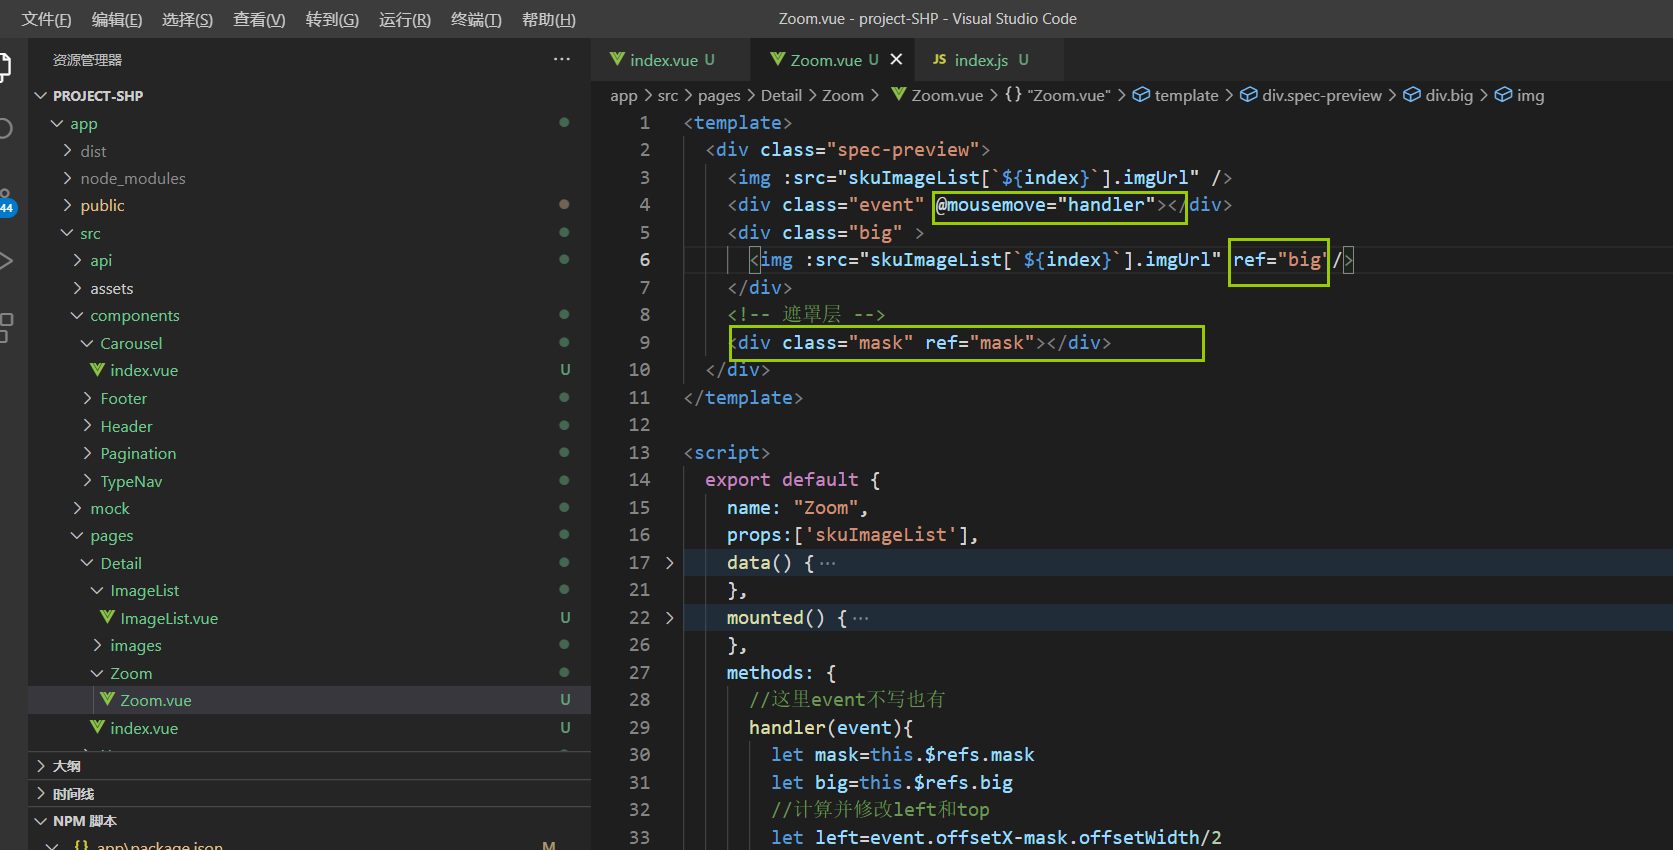Switch to the index.js editor tab

tap(988, 60)
